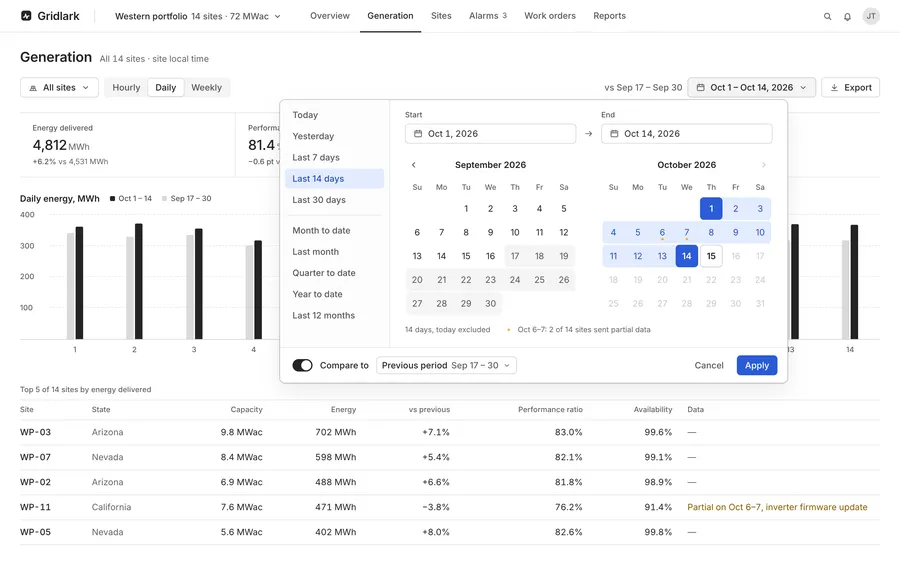Choose the Yesterday preset
The image size is (900, 562).
(x=334, y=136)
